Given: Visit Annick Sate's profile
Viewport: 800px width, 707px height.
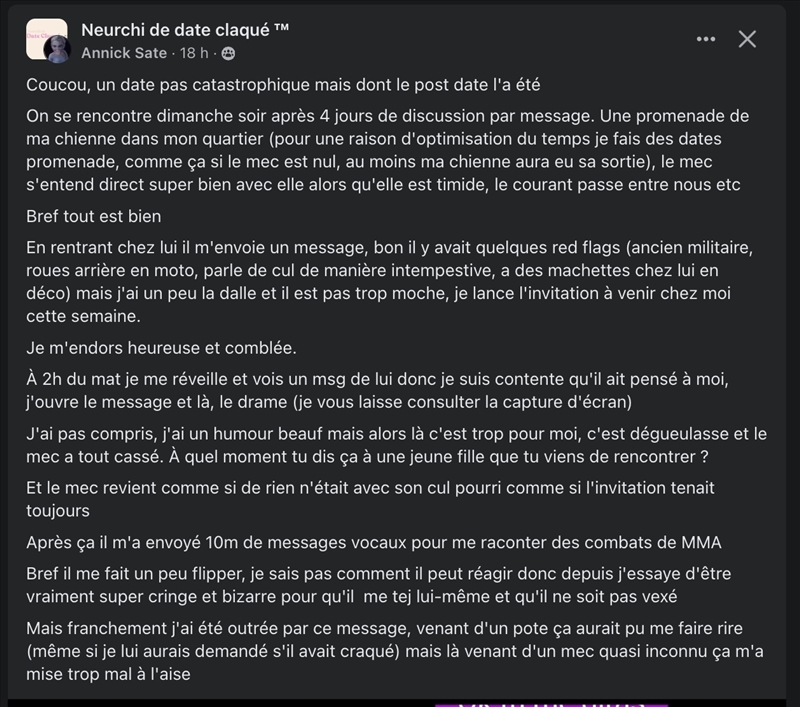Looking at the screenshot, I should click(x=124, y=53).
